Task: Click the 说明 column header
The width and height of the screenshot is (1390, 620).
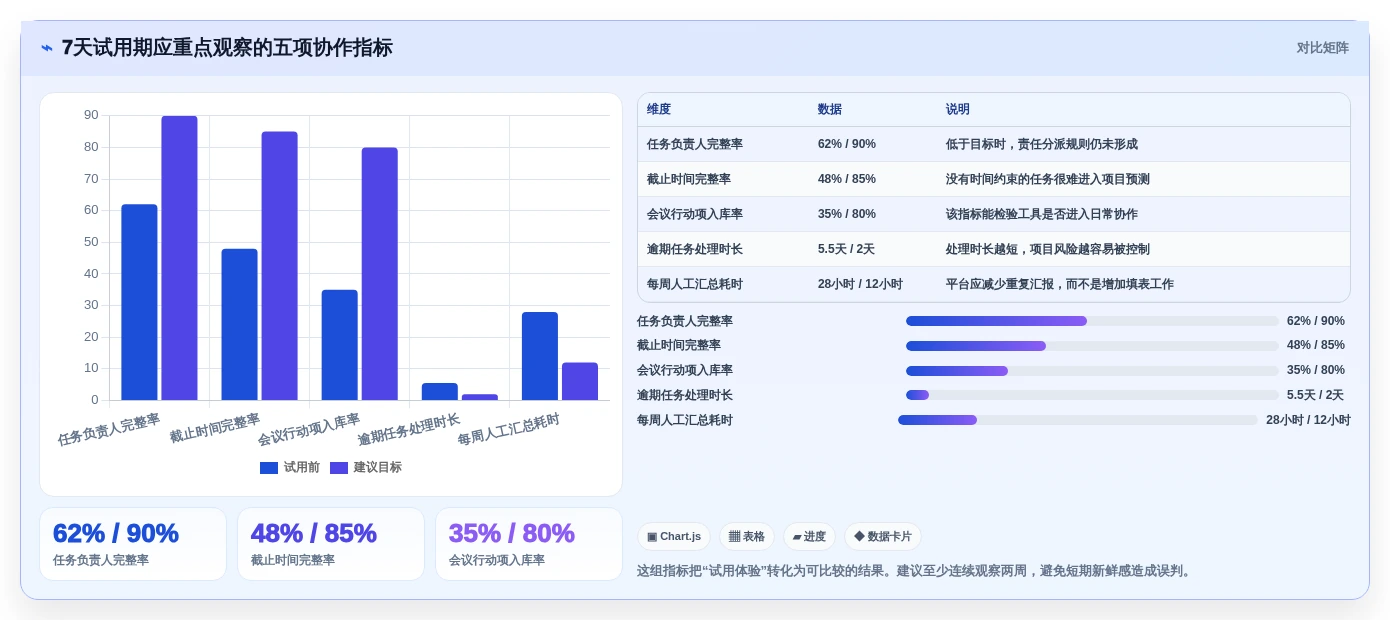Action: [958, 109]
